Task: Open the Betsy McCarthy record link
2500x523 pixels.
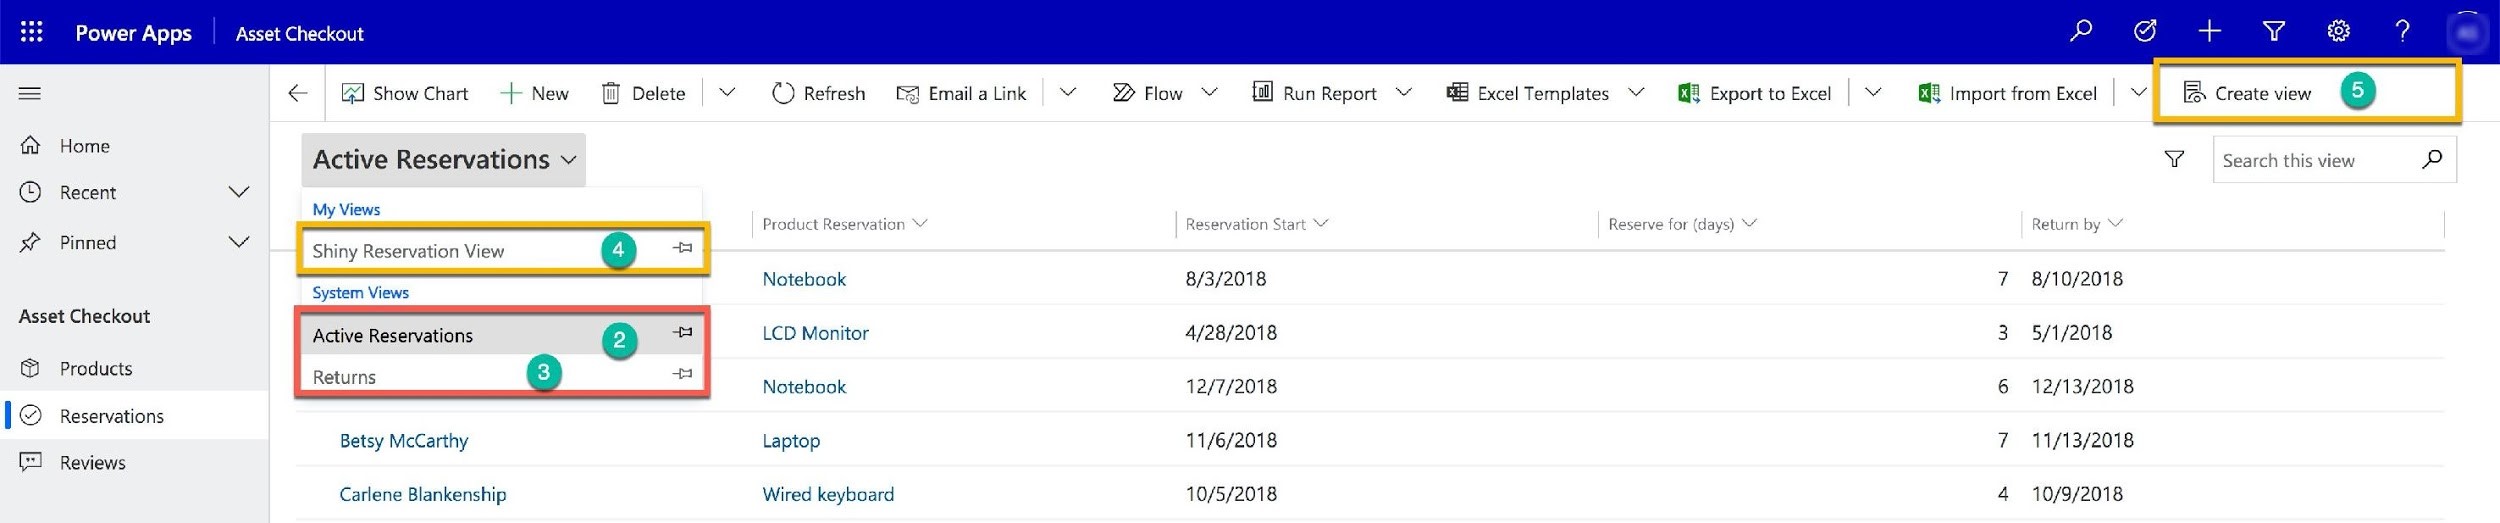Action: (404, 440)
